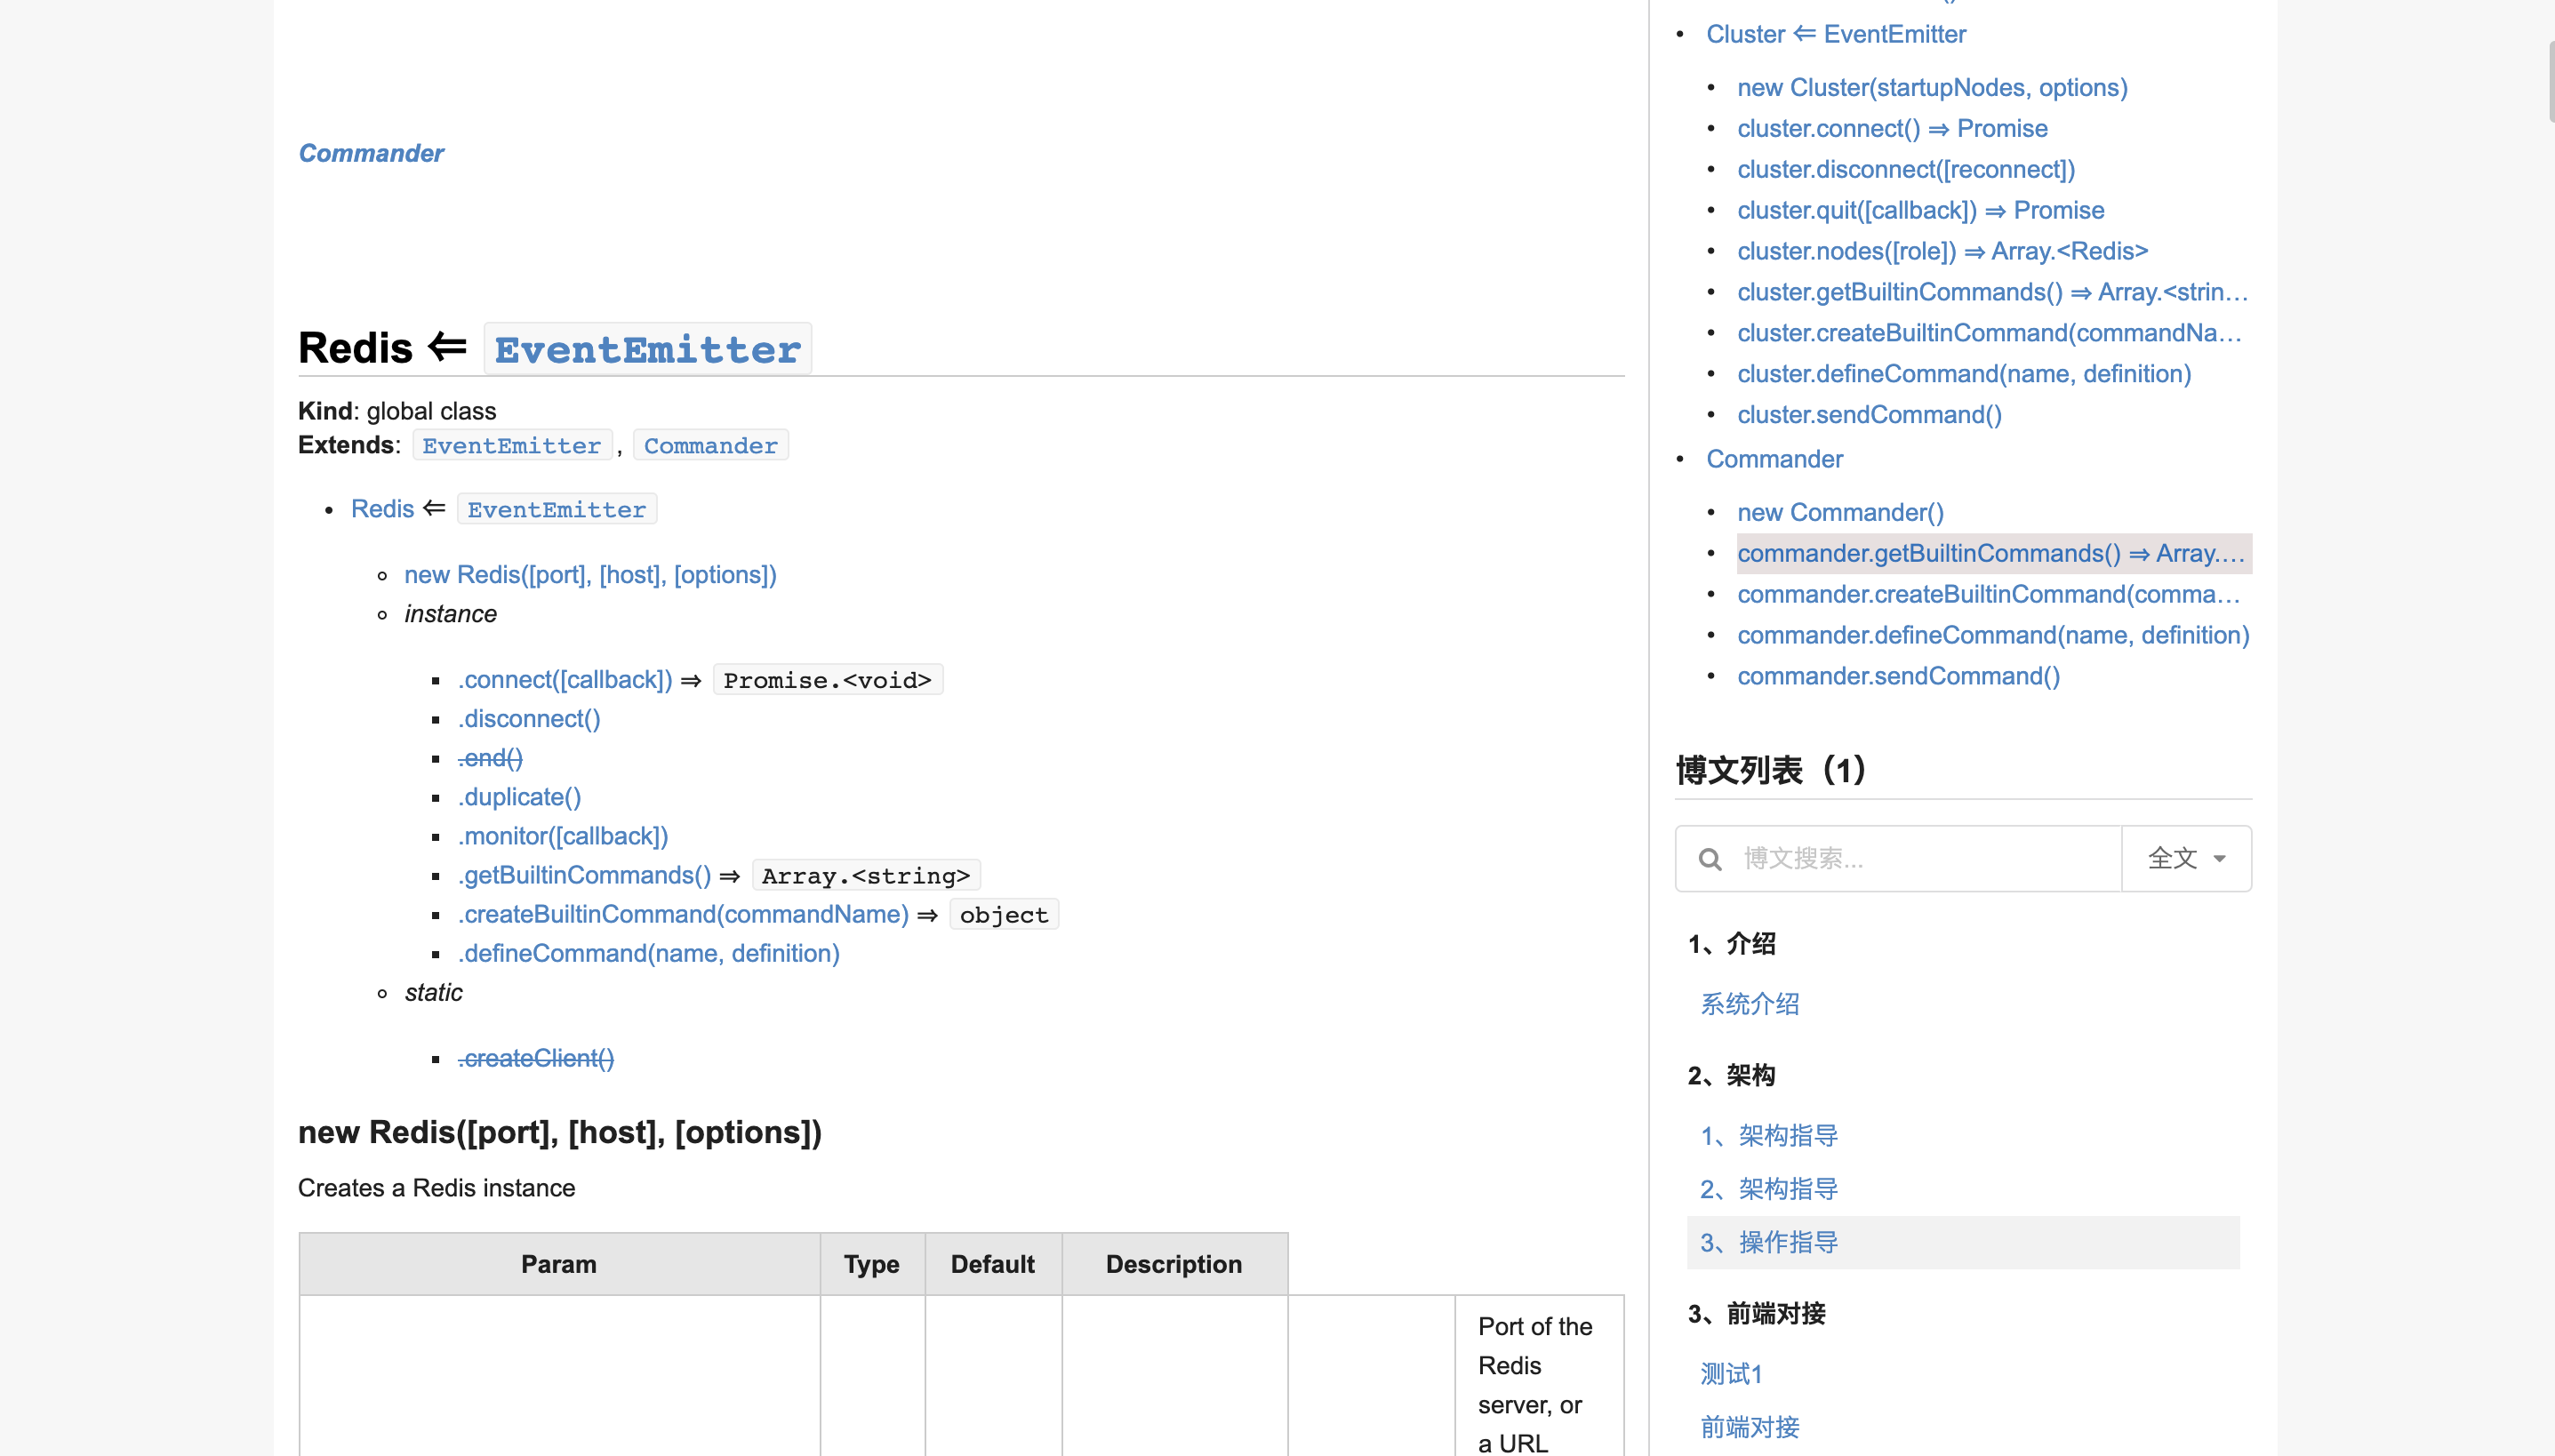2555x1456 pixels.
Task: Select highlighted commander.getBuiltinCommands() sidebar entry
Action: [x=1990, y=554]
